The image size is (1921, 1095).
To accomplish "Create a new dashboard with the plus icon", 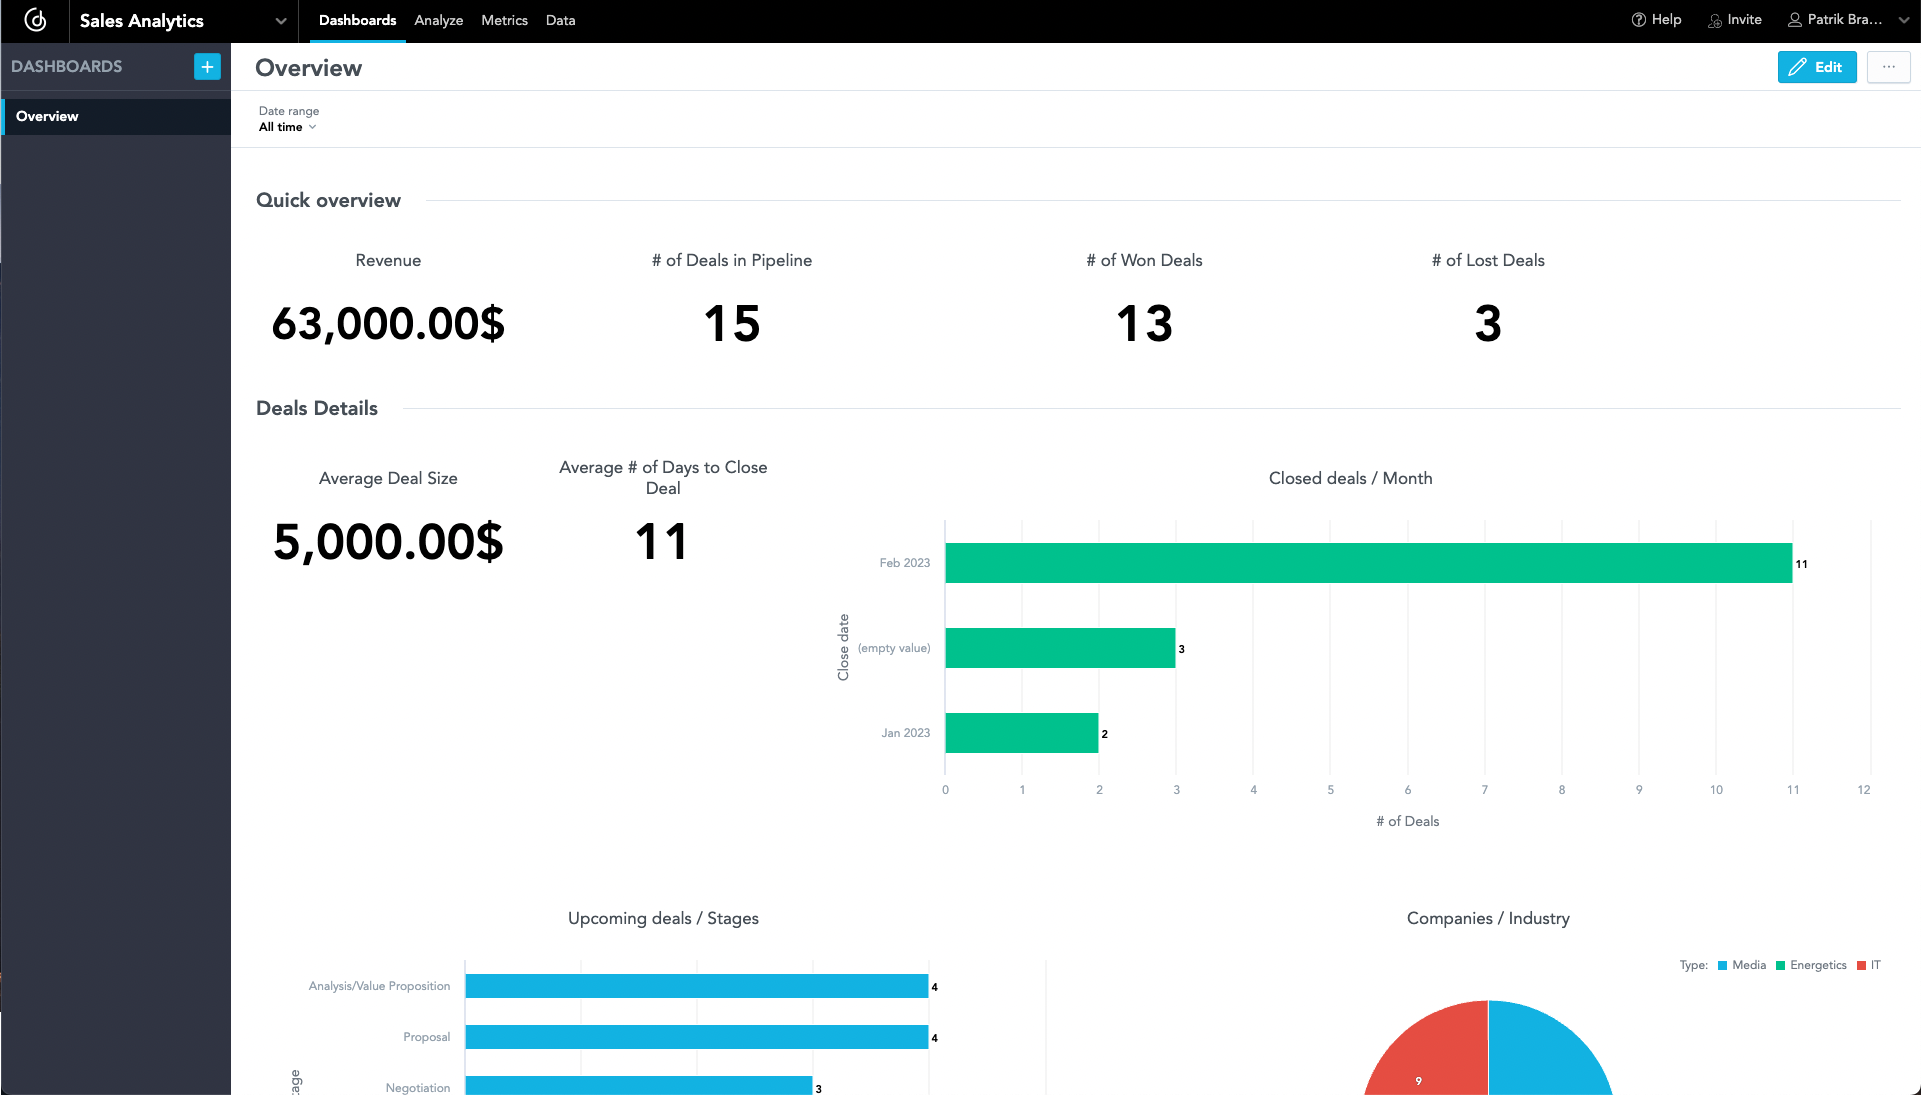I will click(207, 66).
